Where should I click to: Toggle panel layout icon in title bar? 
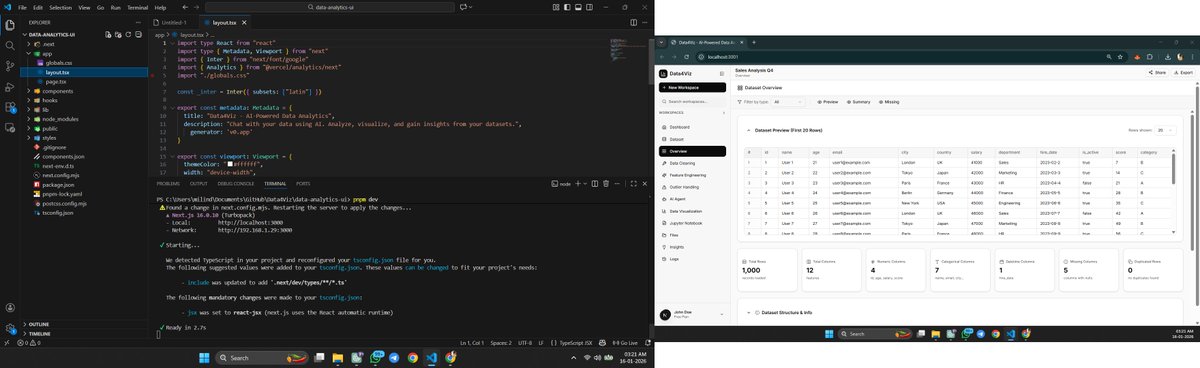[578, 7]
